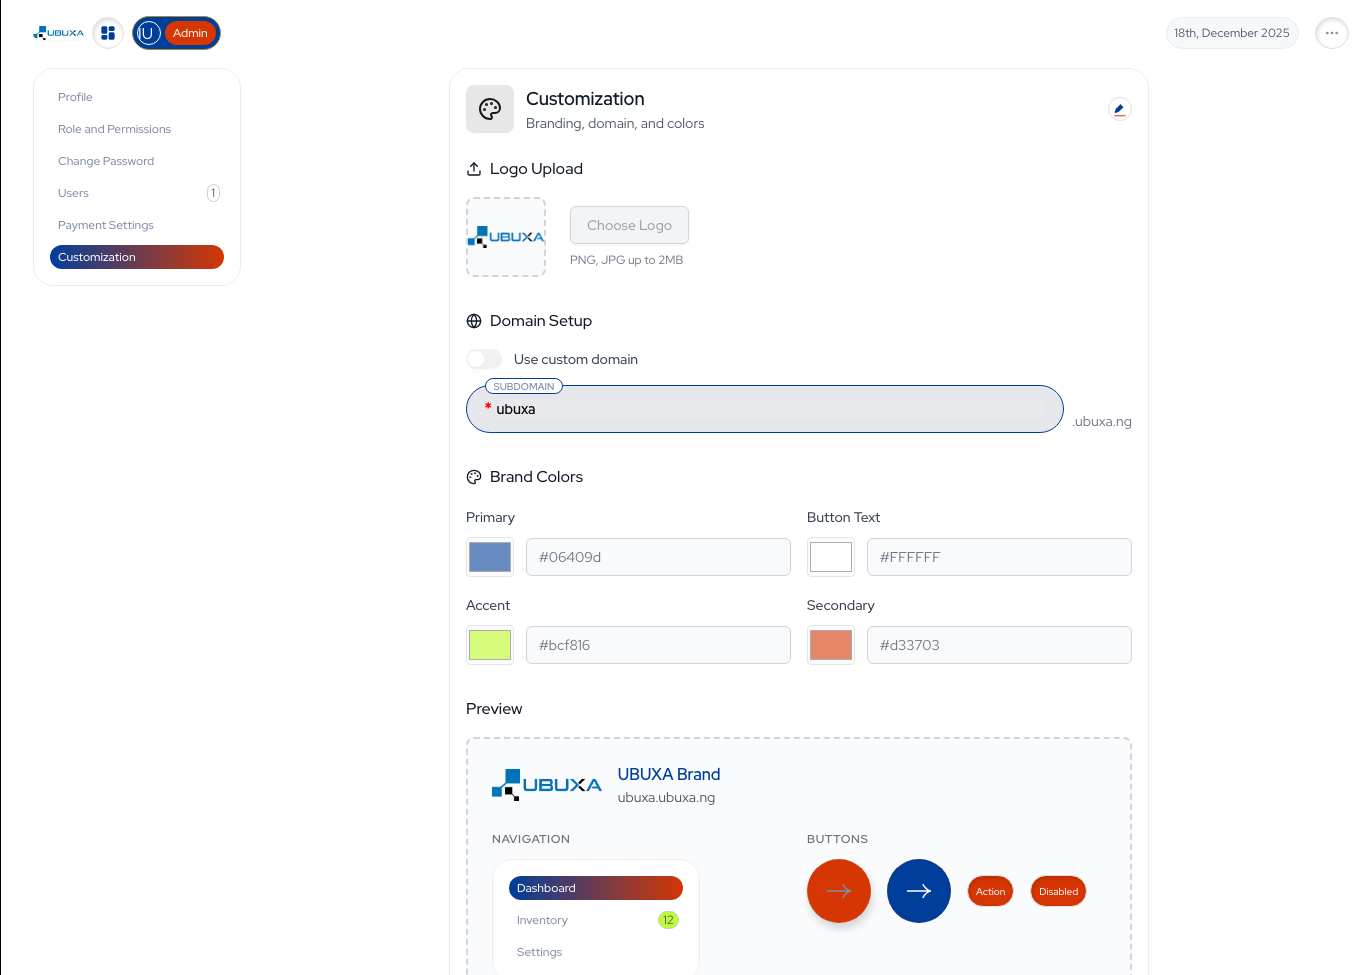
Task: Select Users in the sidebar
Action: pyautogui.click(x=73, y=193)
